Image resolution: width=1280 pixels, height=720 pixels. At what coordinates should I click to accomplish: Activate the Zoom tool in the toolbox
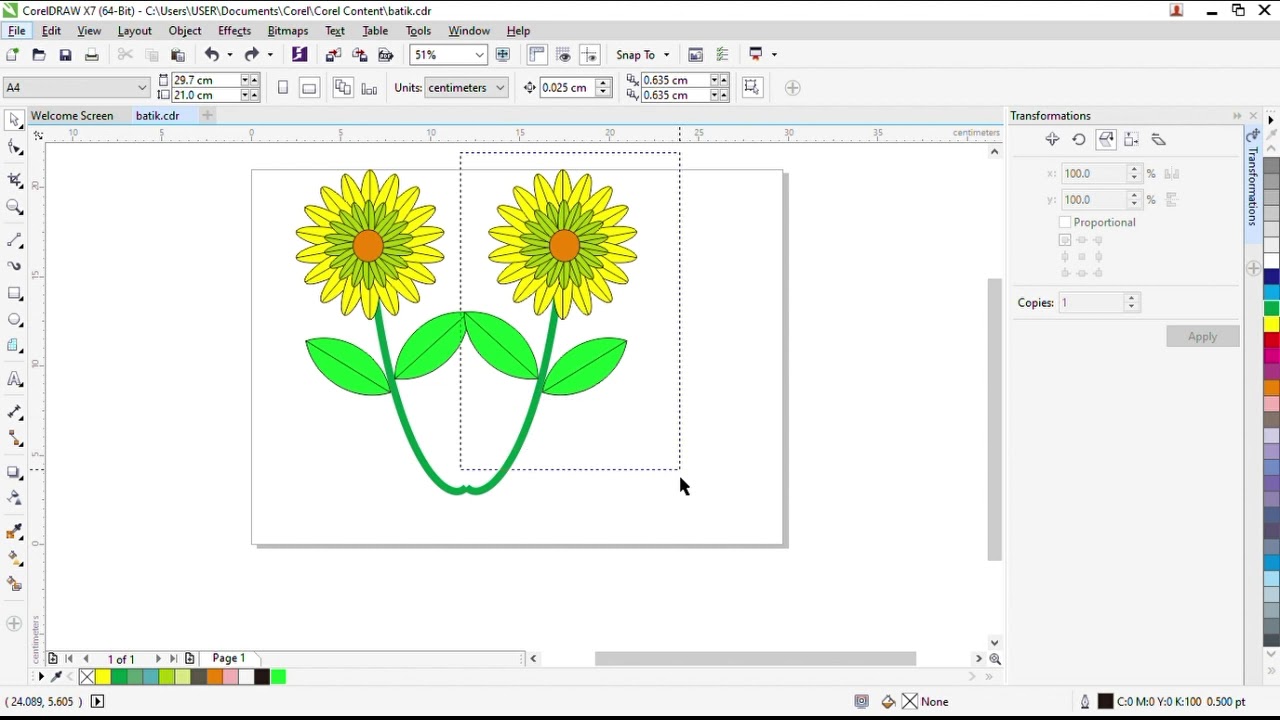(14, 207)
